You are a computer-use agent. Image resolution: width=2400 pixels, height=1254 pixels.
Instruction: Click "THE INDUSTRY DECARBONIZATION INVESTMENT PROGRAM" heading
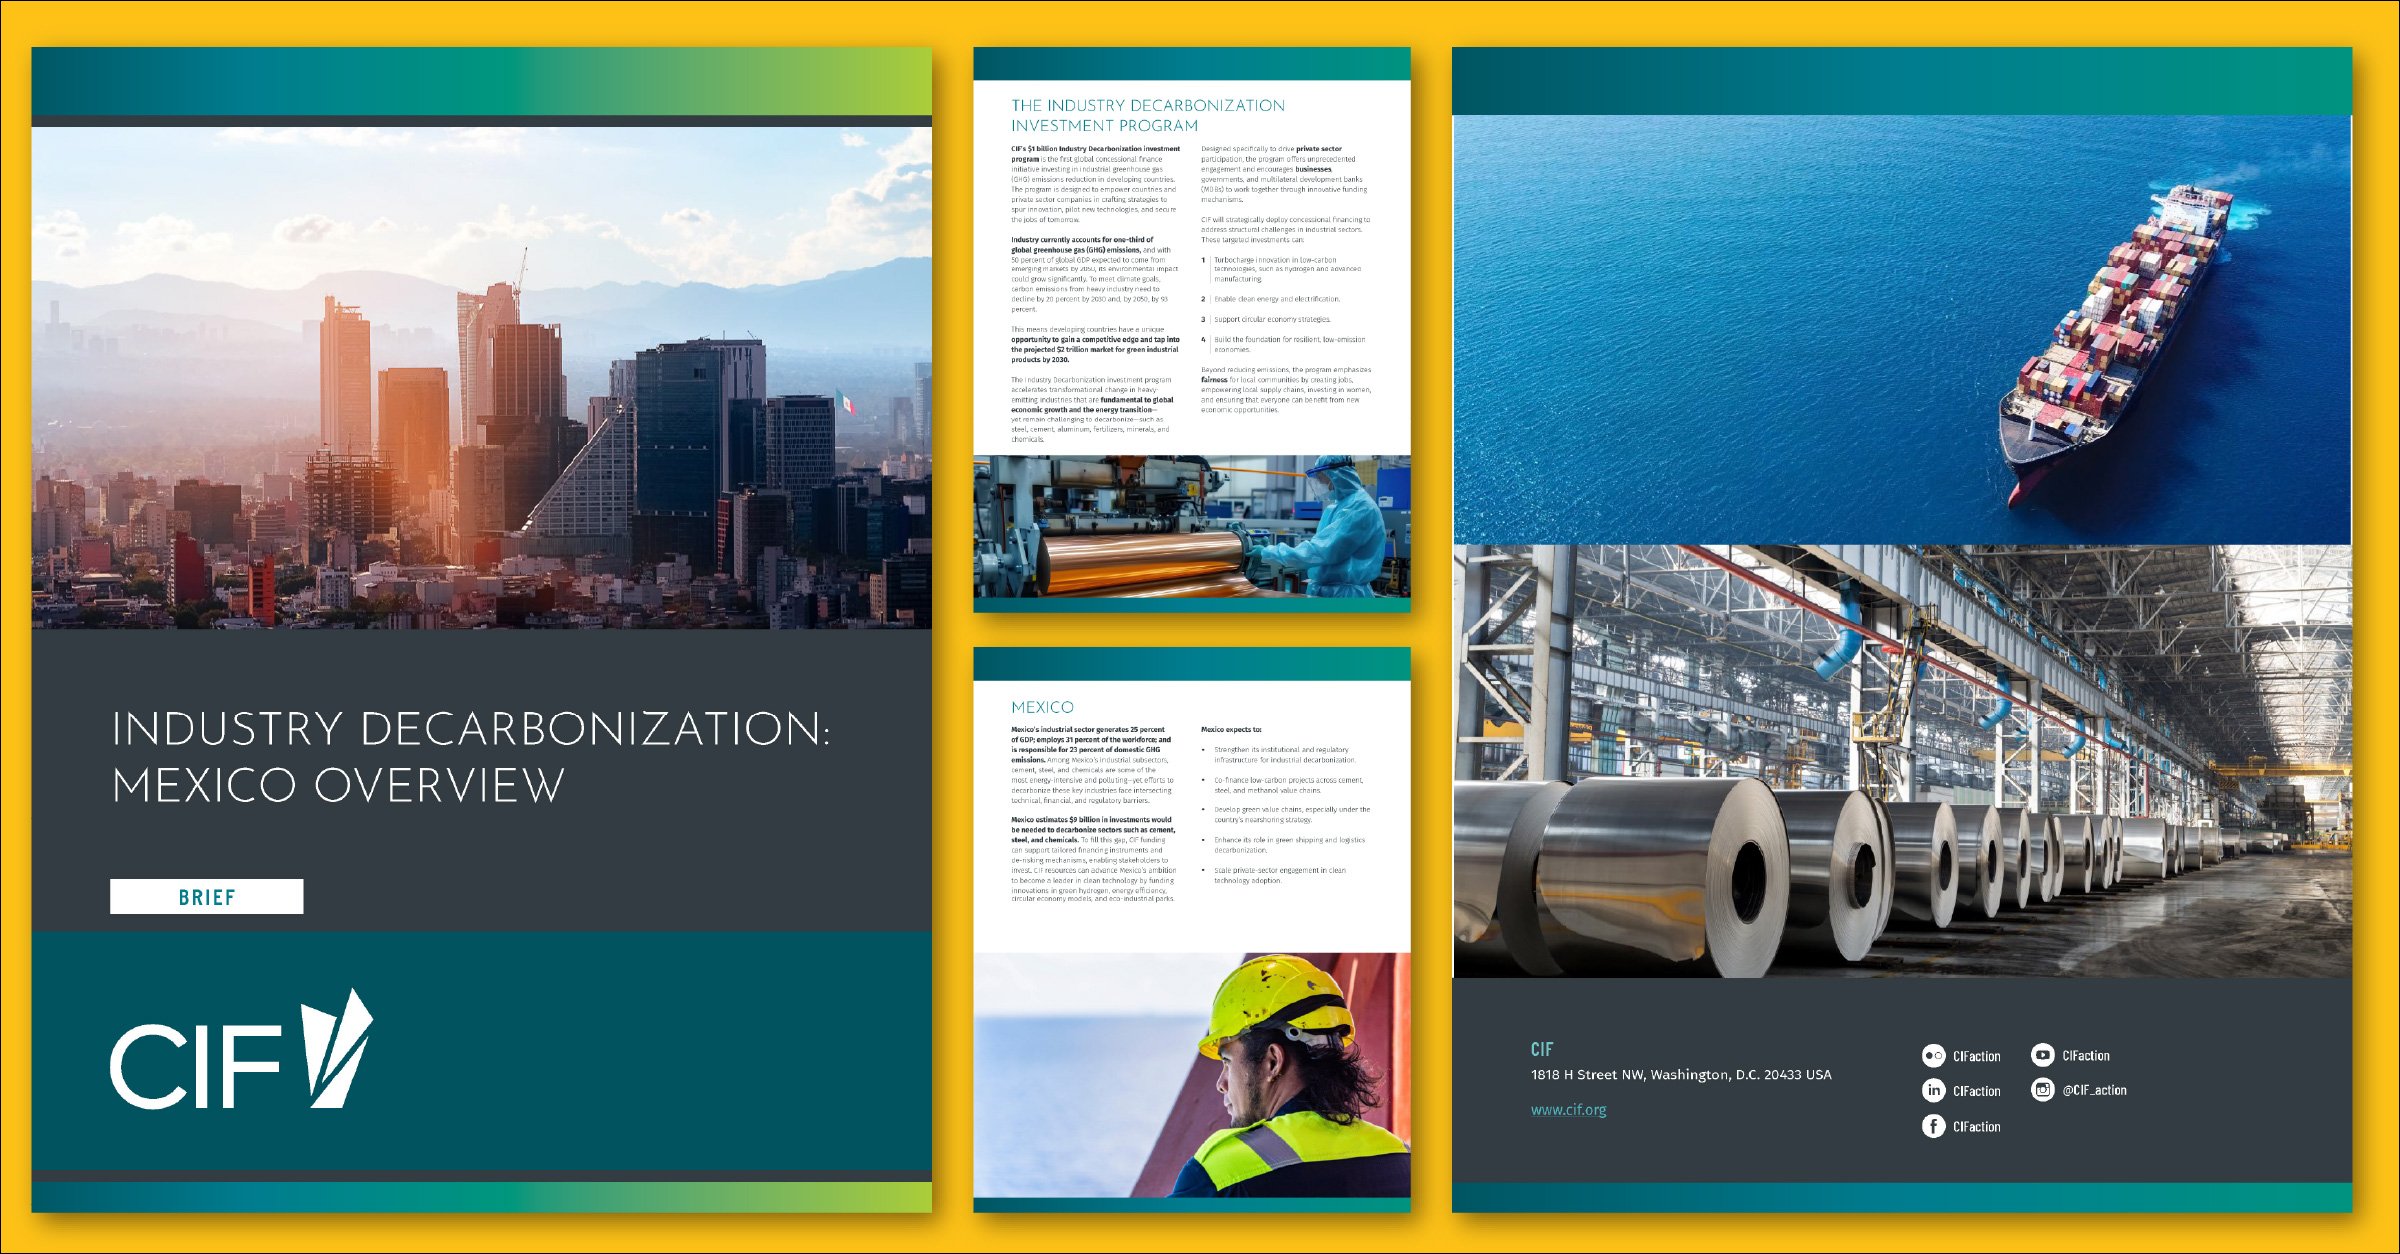coord(1148,115)
